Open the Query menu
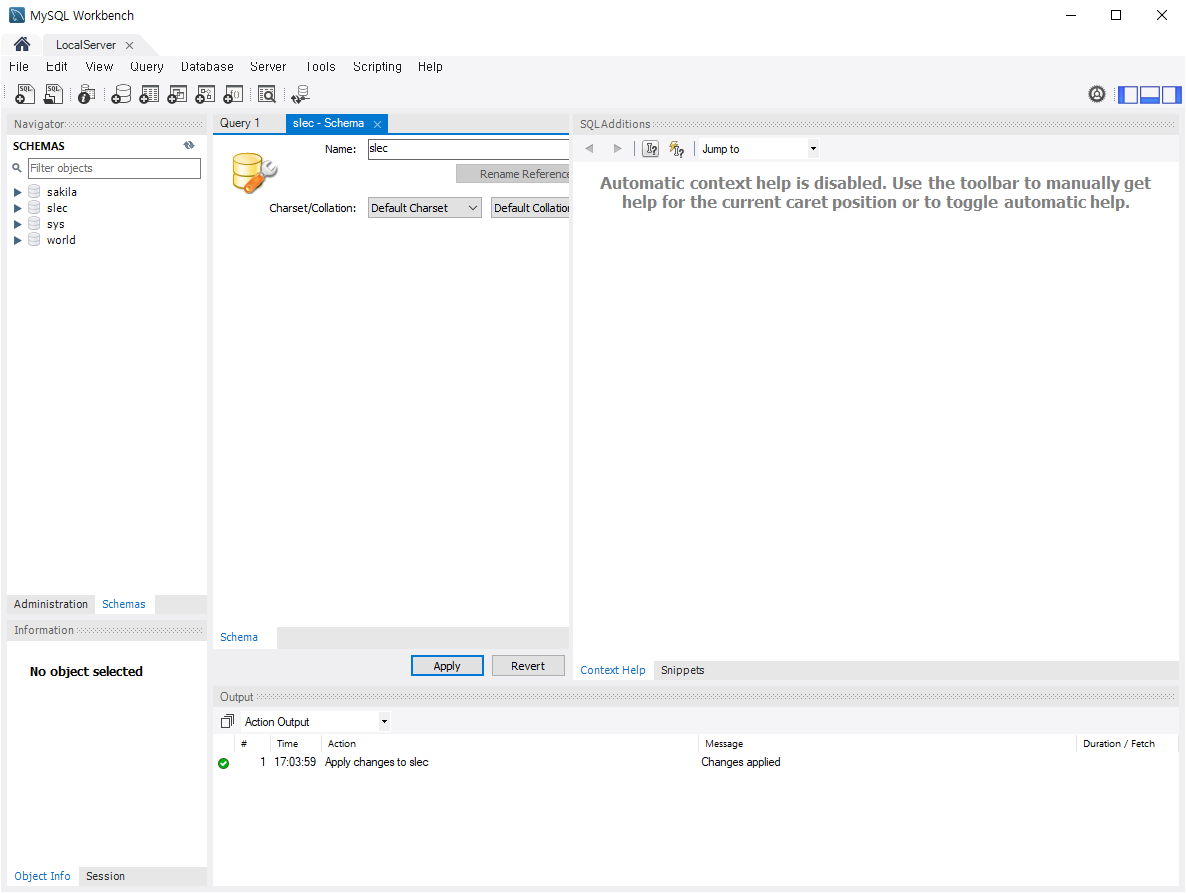 (147, 67)
